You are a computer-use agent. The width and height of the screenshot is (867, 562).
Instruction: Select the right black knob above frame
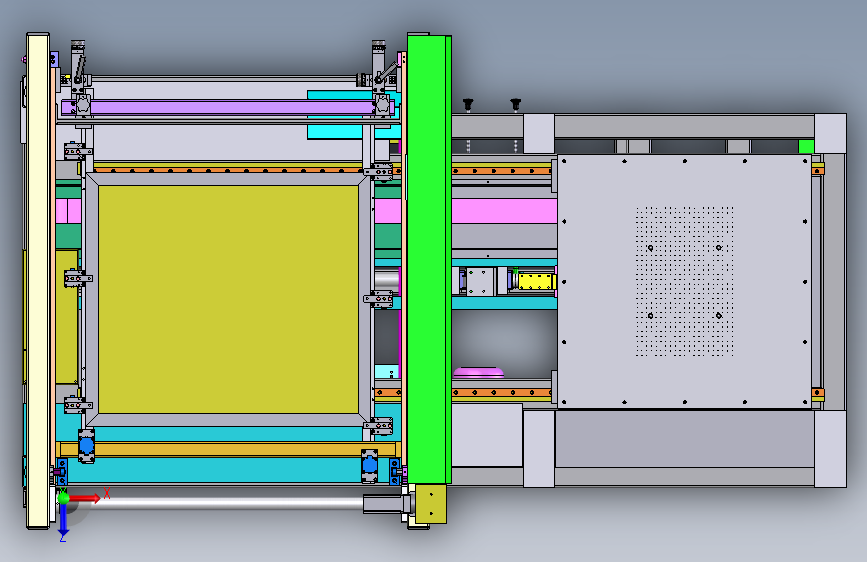pyautogui.click(x=515, y=103)
